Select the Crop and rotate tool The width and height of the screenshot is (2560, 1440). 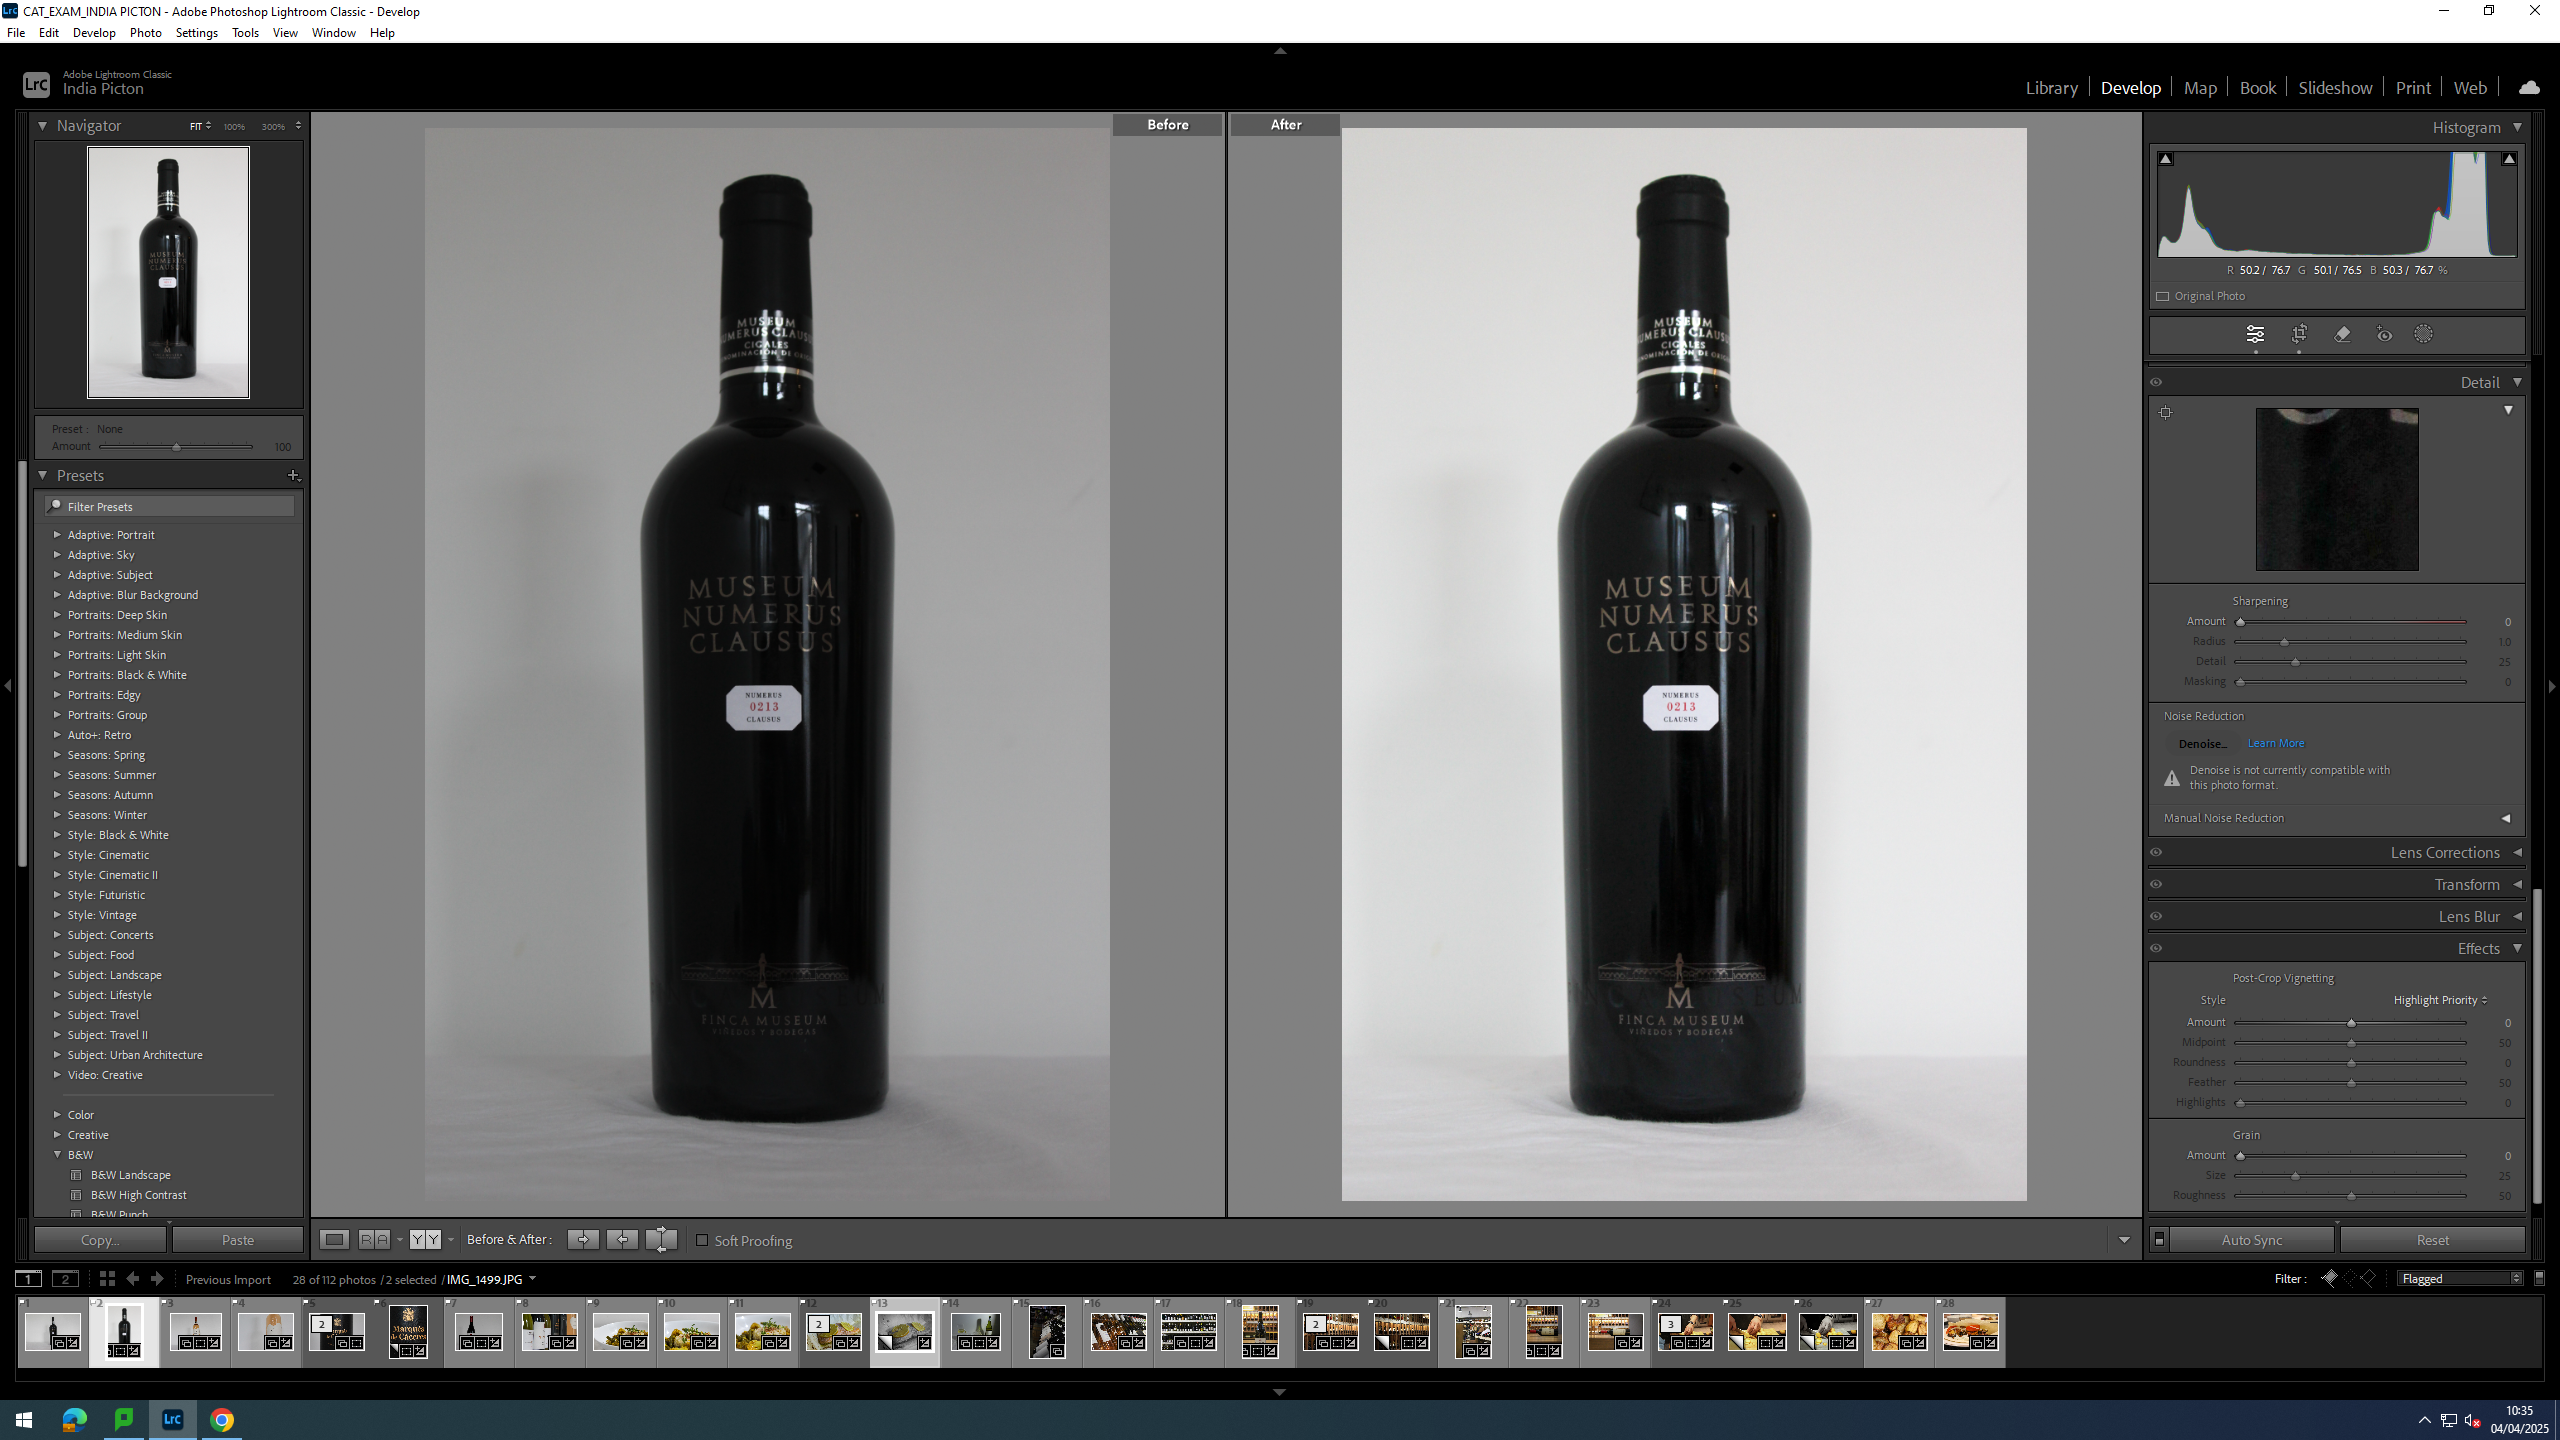pos(2299,334)
